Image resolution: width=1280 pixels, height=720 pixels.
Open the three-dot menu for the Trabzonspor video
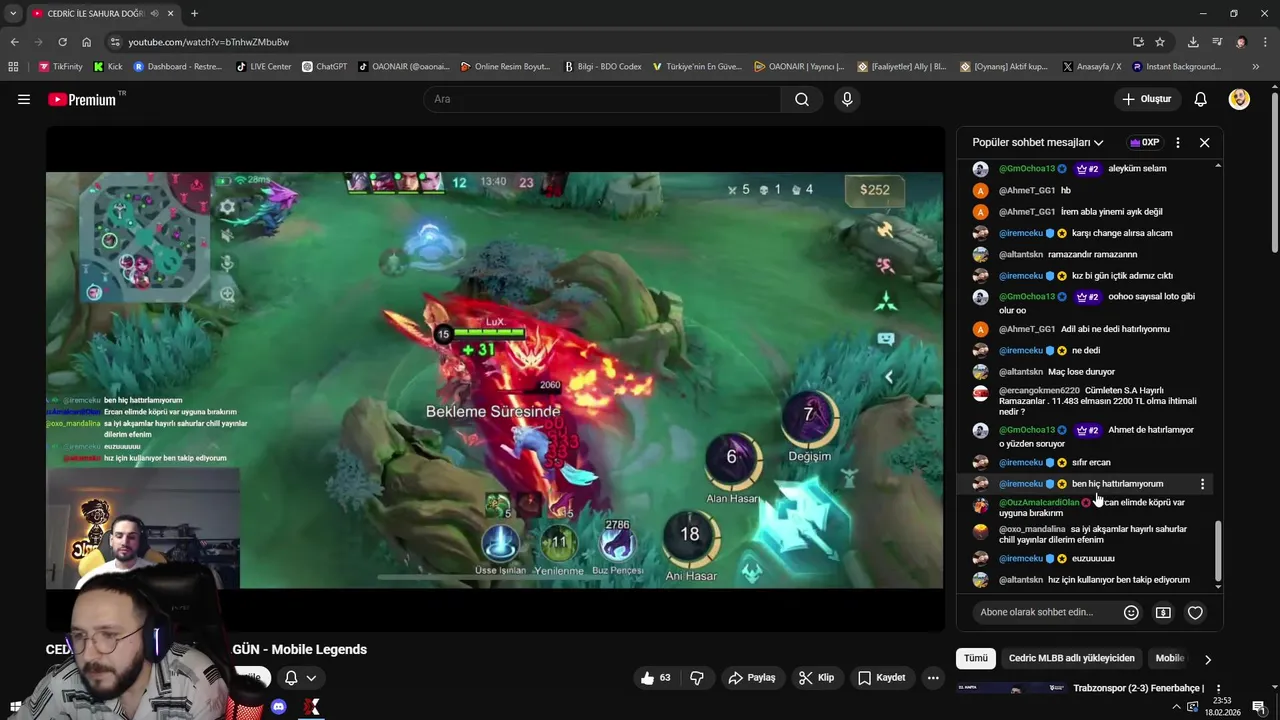(x=1217, y=690)
